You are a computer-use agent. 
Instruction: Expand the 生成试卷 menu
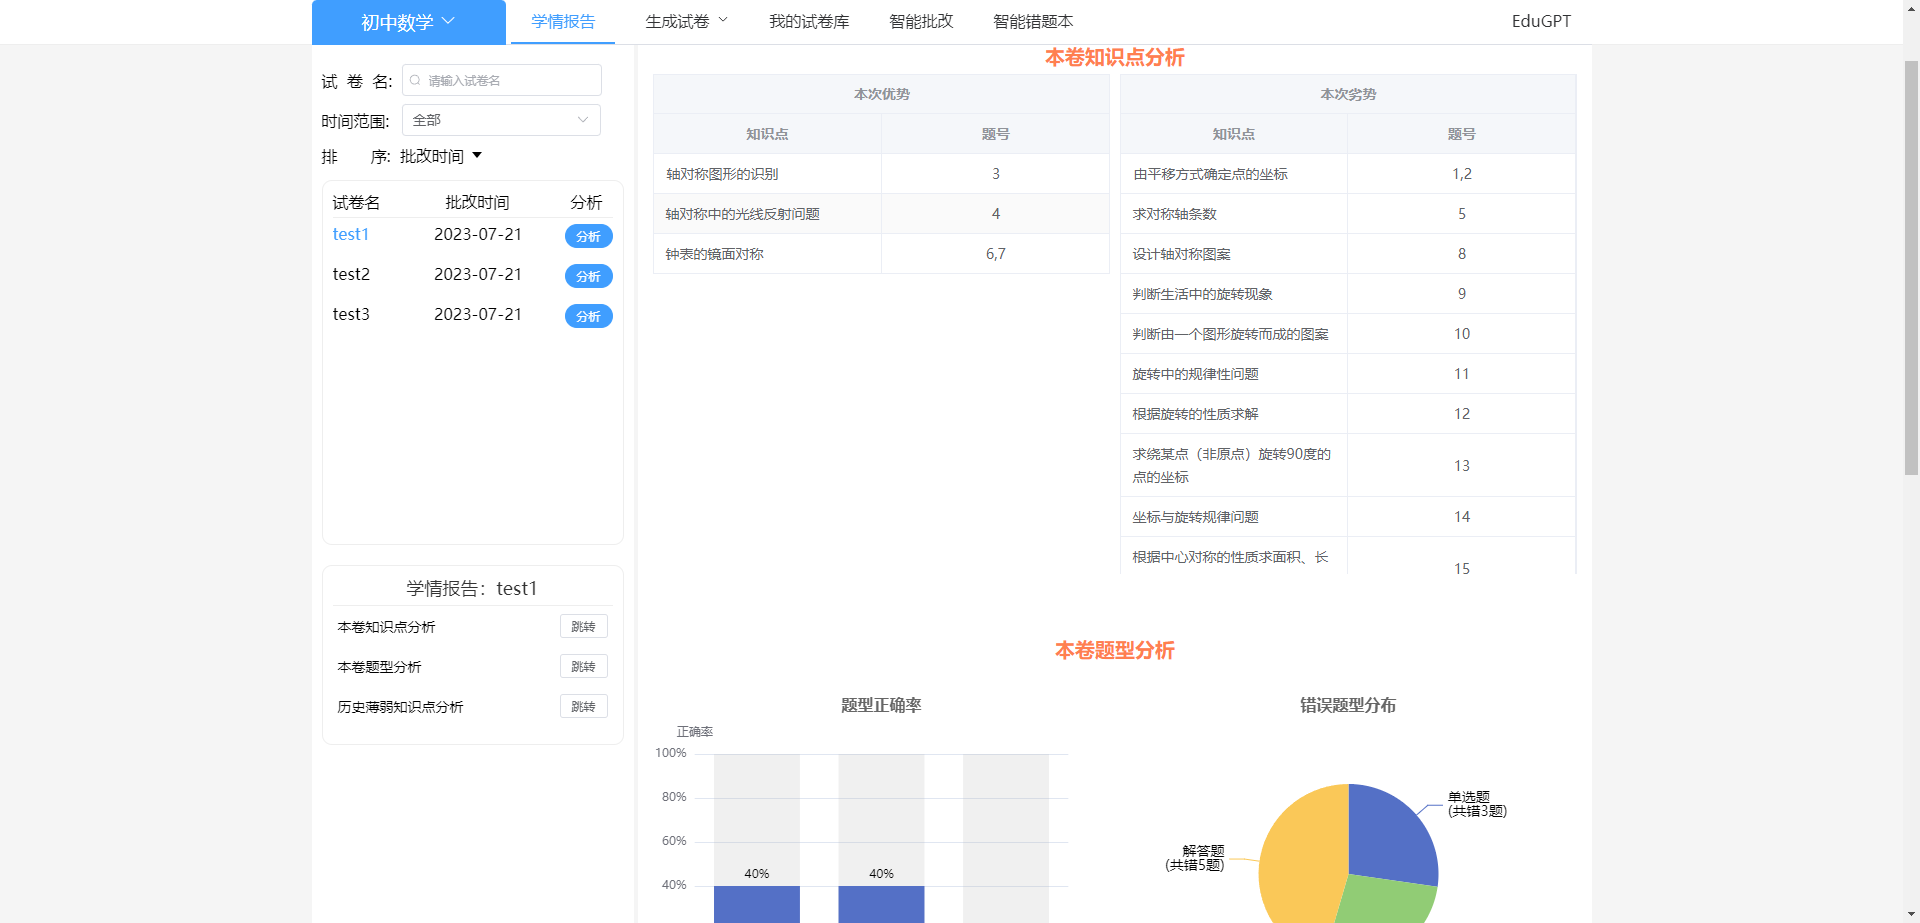click(x=686, y=22)
